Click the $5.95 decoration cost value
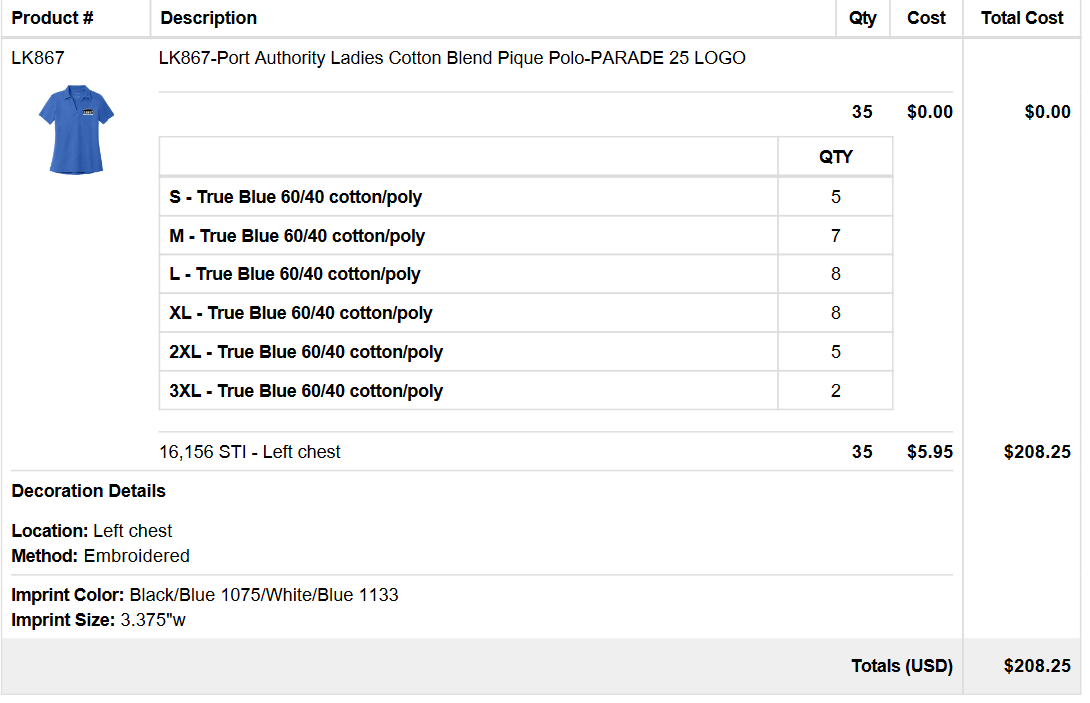Viewport: 1090px width, 703px height. 929,452
